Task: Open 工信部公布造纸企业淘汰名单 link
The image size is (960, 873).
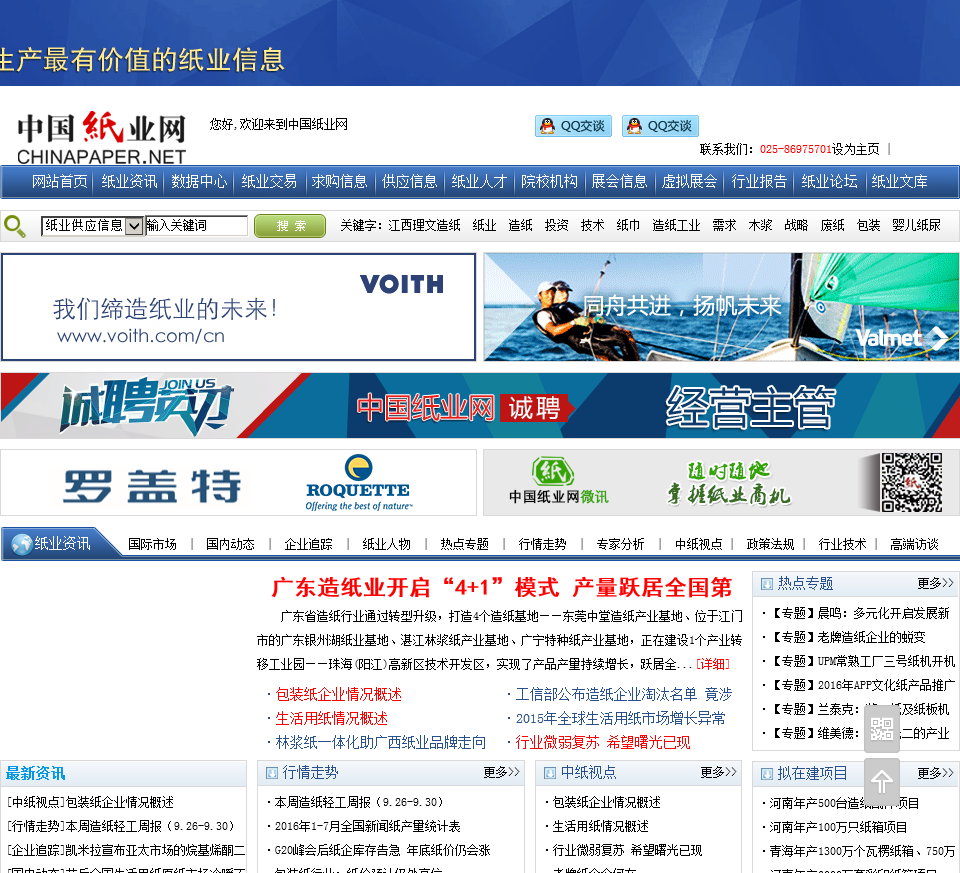Action: [x=624, y=695]
